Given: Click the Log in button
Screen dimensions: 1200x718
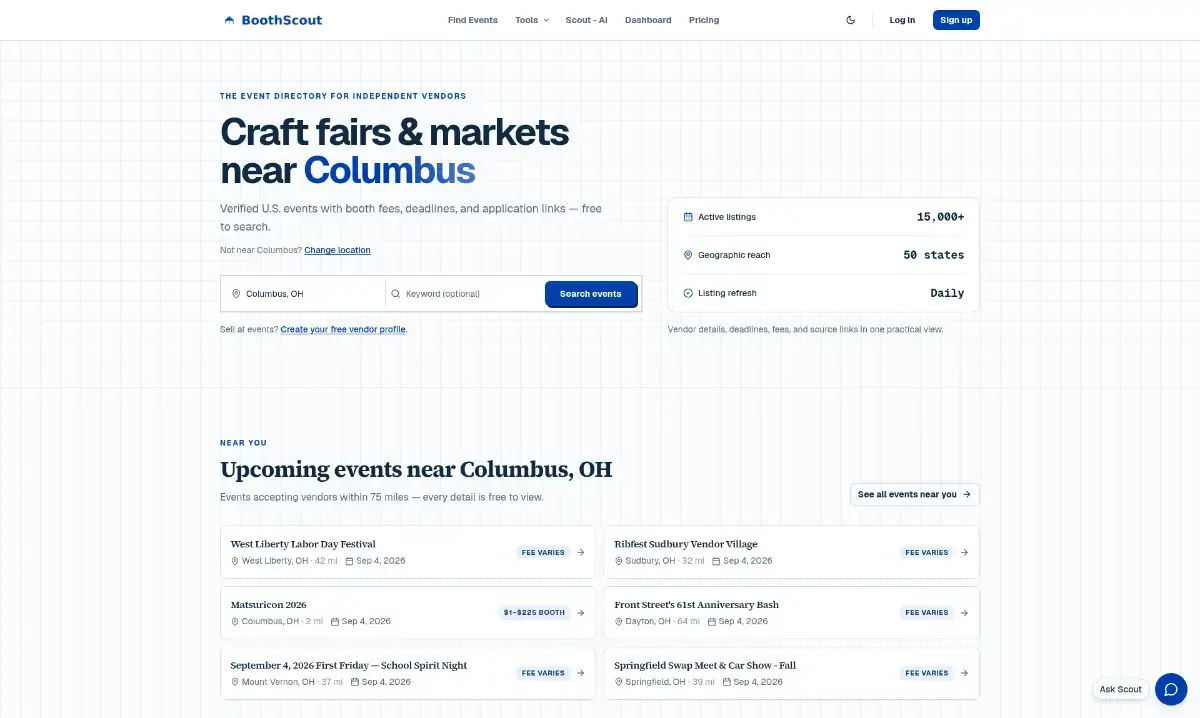Looking at the screenshot, I should pyautogui.click(x=902, y=20).
